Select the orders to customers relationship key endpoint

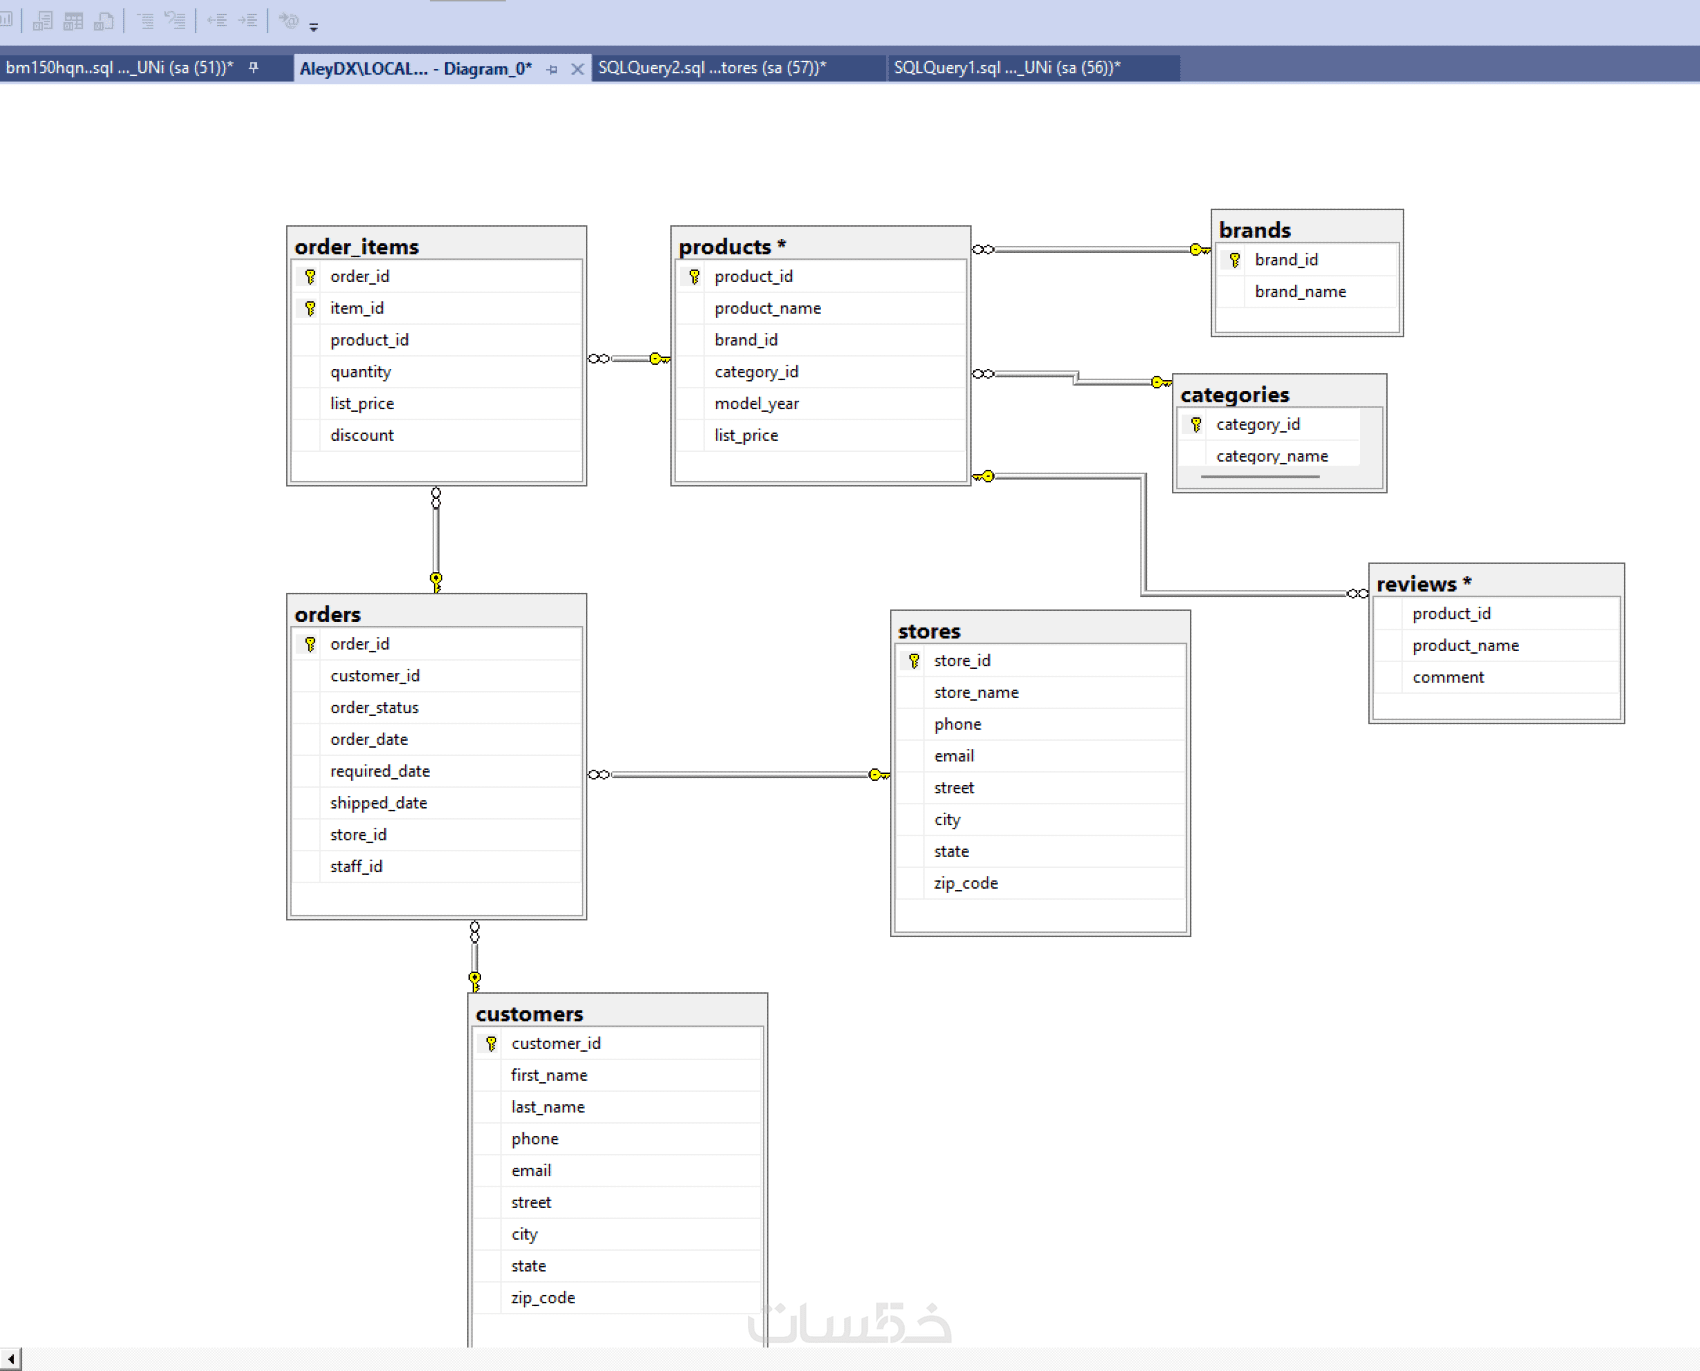pyautogui.click(x=475, y=981)
